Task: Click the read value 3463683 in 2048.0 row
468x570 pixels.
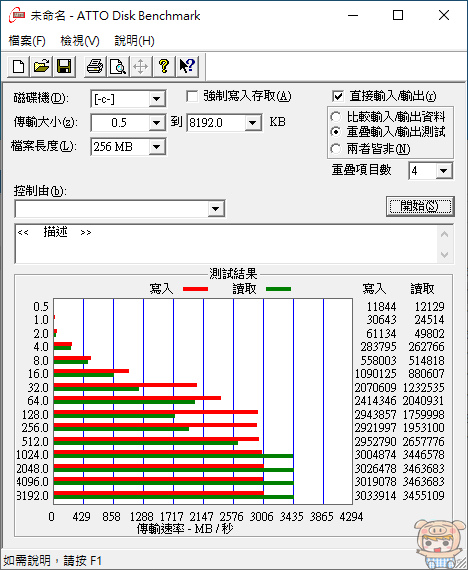Action: [x=423, y=469]
